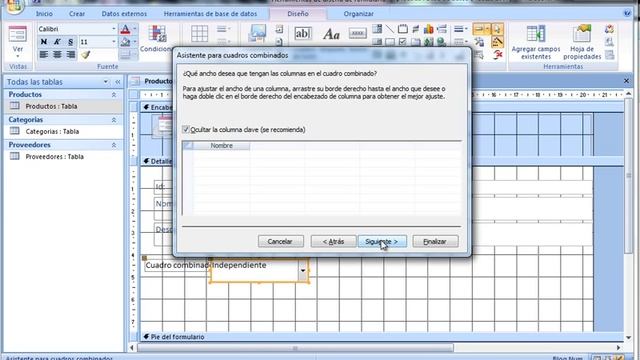This screenshot has height=360, width=640.
Task: Collapse the Productos group
Action: click(x=114, y=94)
